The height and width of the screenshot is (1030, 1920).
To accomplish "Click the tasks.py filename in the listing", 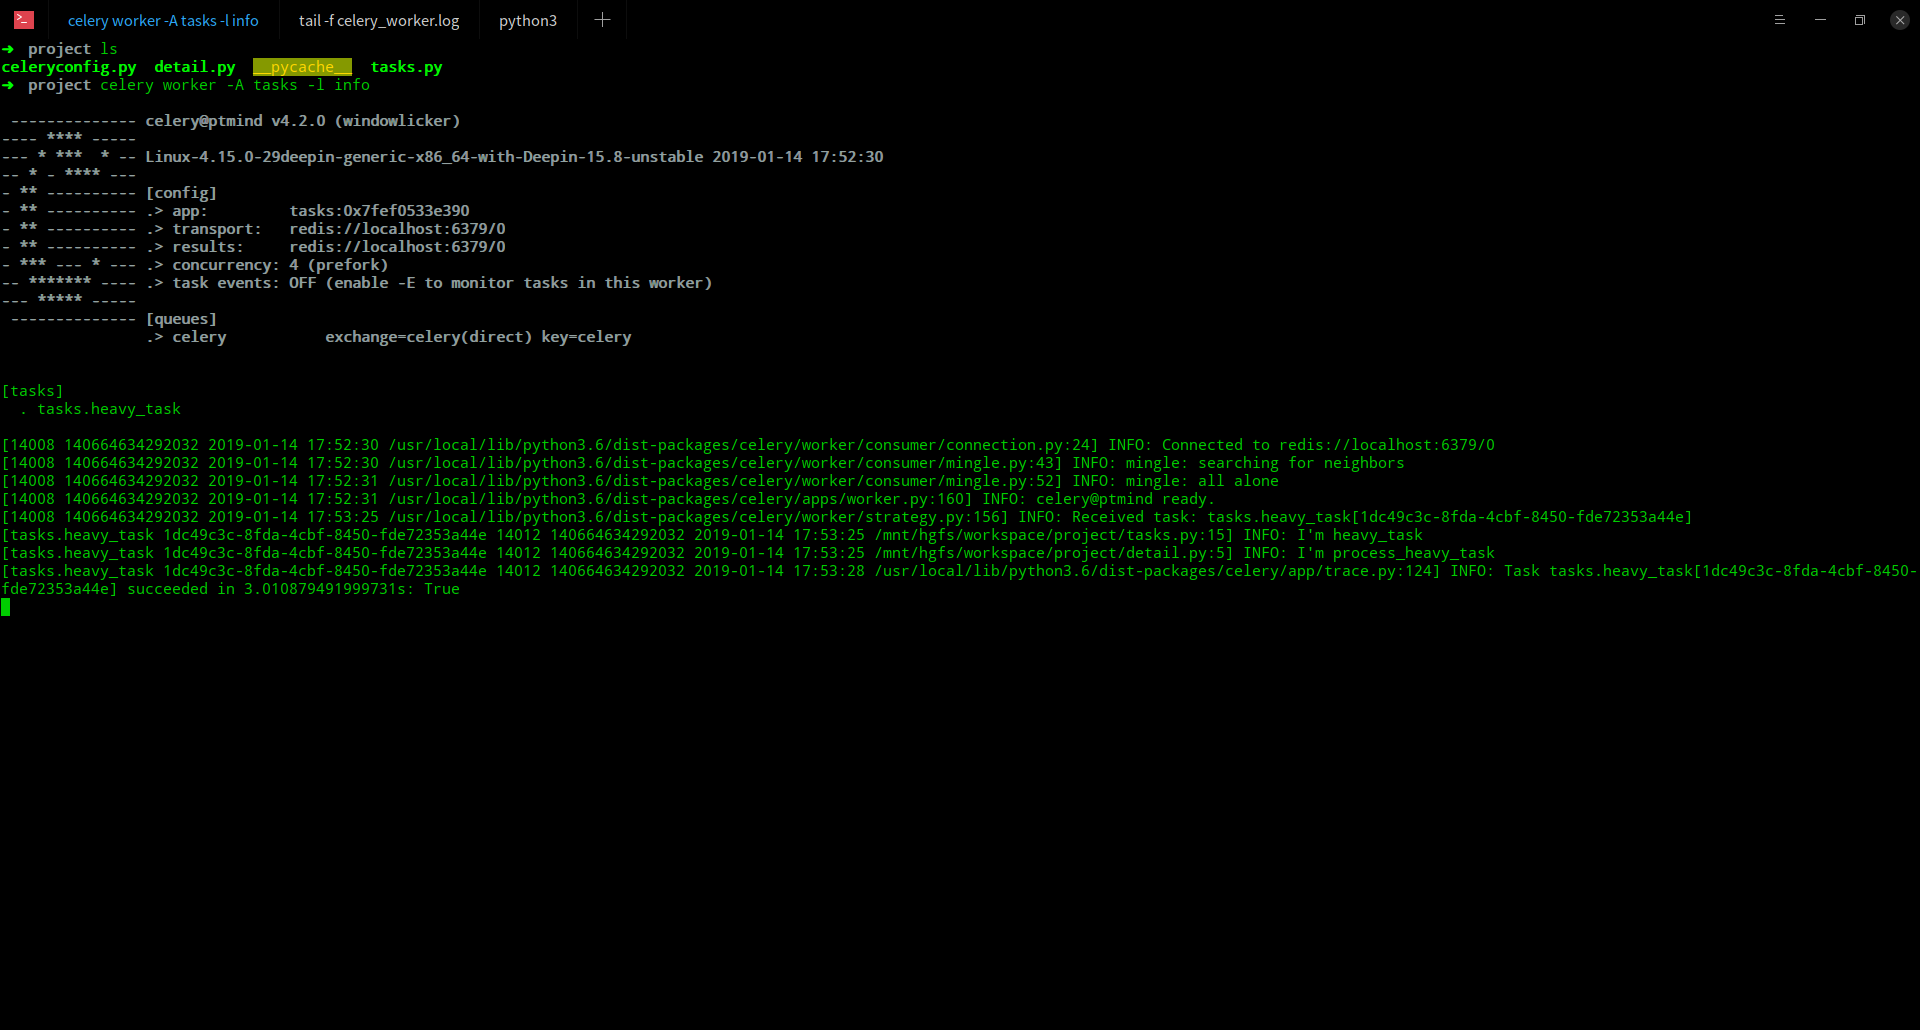I will 406,67.
